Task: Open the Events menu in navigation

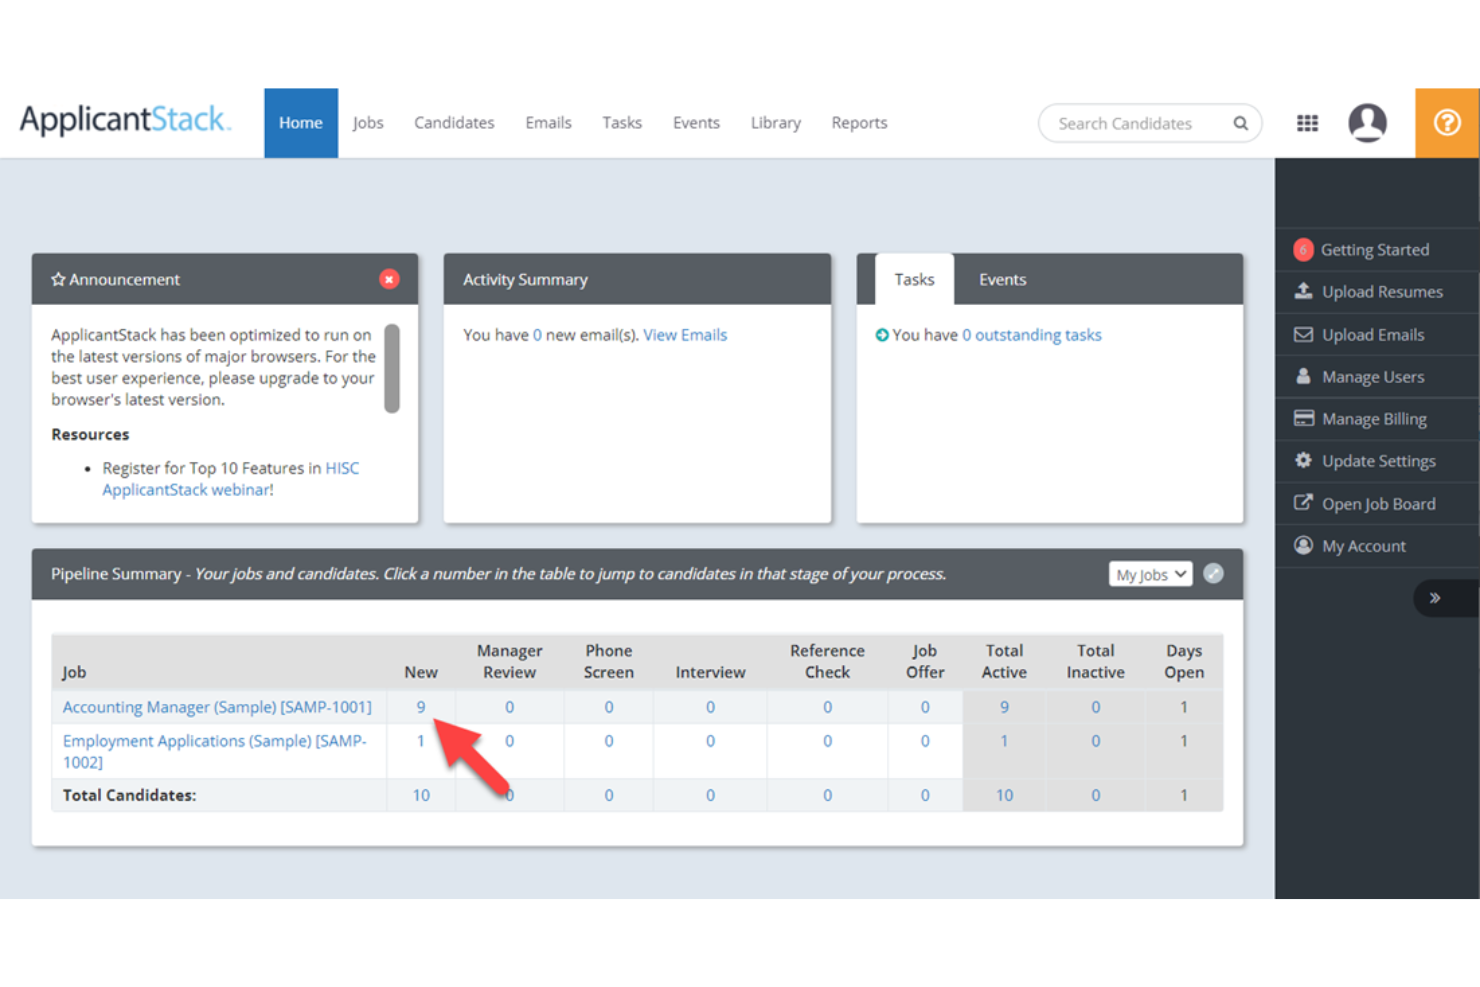Action: (696, 123)
